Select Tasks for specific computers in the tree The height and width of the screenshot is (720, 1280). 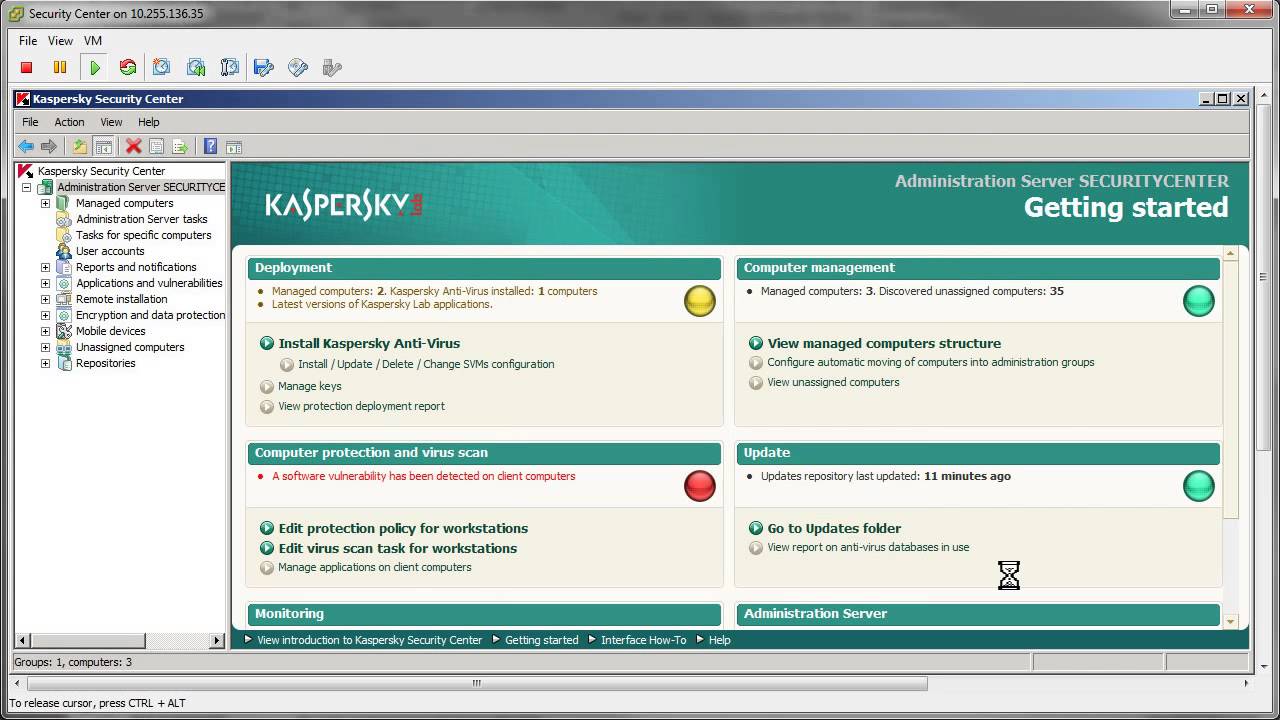coord(144,235)
